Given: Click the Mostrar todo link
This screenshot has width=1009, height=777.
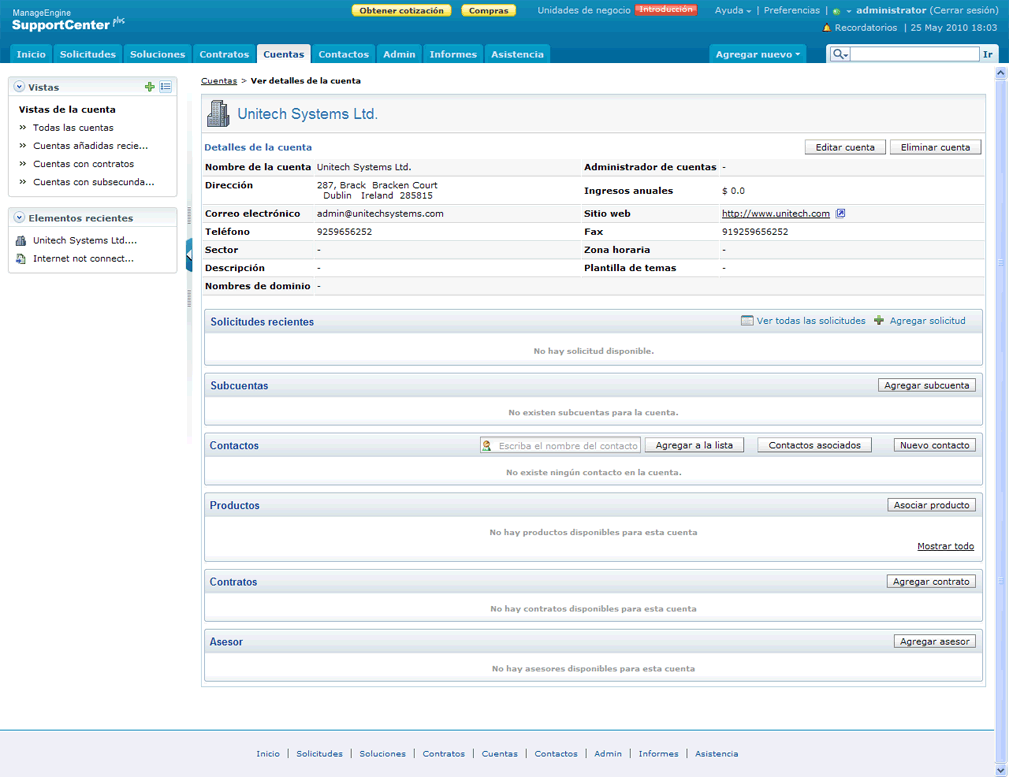Looking at the screenshot, I should point(945,546).
